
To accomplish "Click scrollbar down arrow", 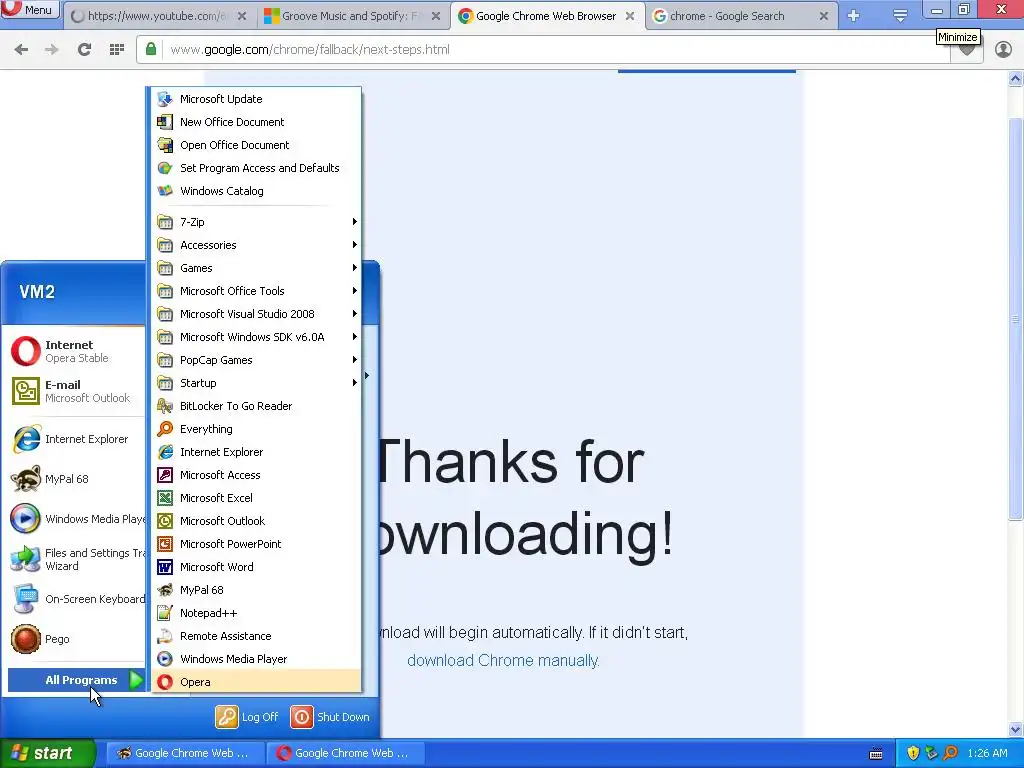I will [1016, 729].
